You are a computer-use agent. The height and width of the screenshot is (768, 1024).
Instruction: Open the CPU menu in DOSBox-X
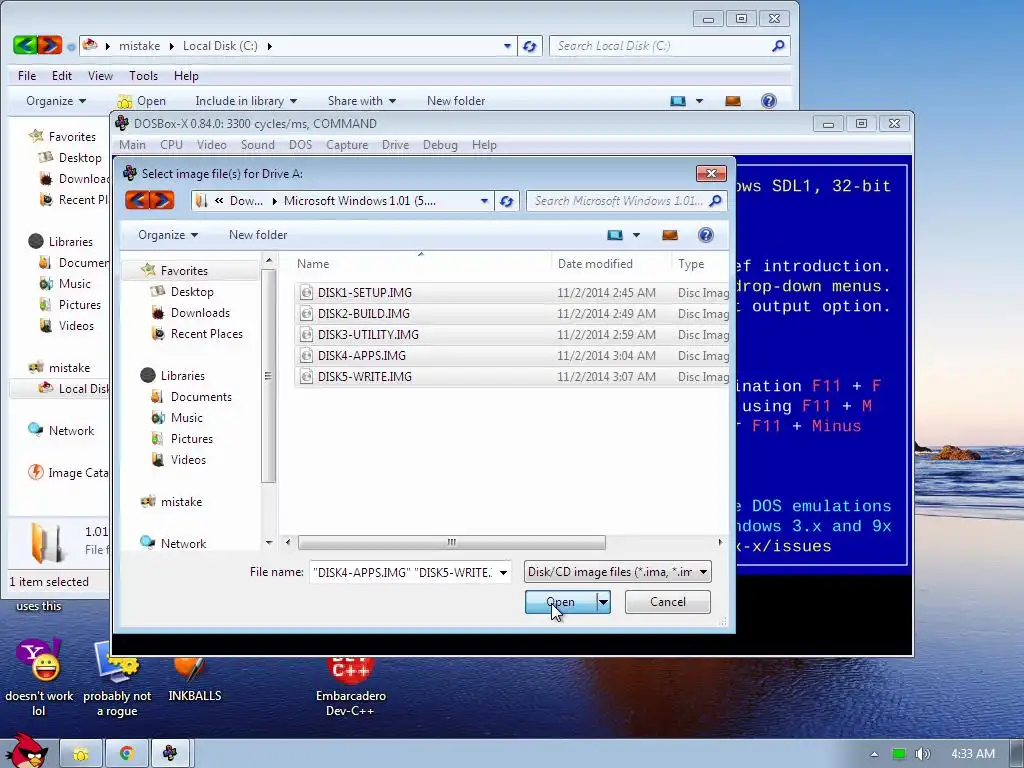click(x=171, y=145)
